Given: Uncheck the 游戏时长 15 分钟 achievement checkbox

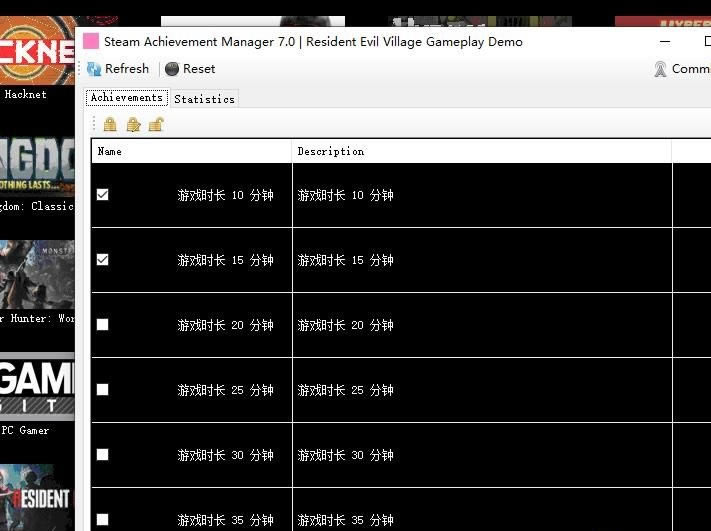Looking at the screenshot, I should 103,260.
